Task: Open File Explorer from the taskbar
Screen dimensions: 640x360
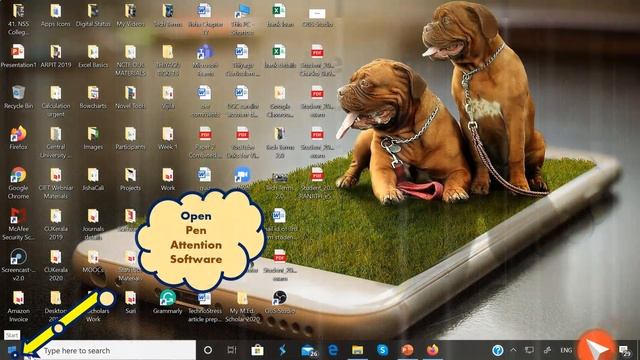Action: point(358,350)
